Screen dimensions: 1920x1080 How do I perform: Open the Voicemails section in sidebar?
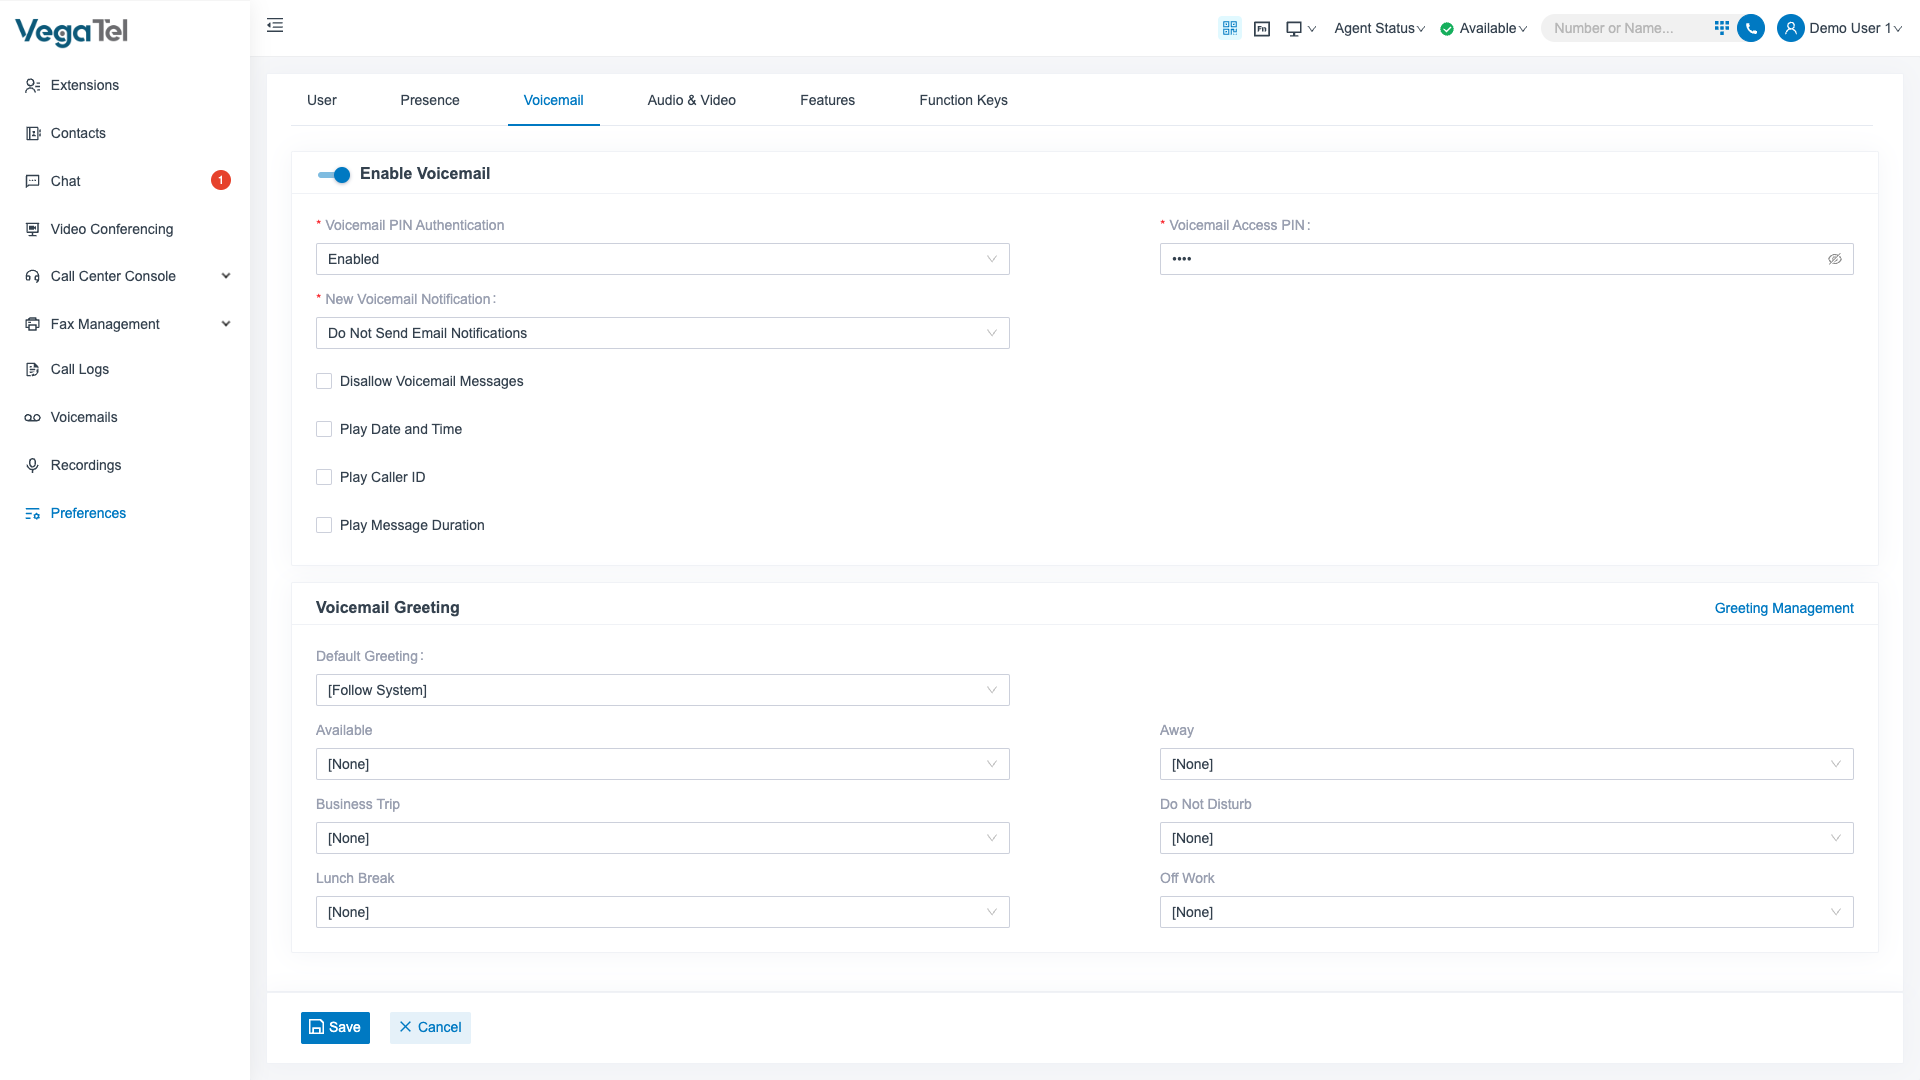[83, 417]
